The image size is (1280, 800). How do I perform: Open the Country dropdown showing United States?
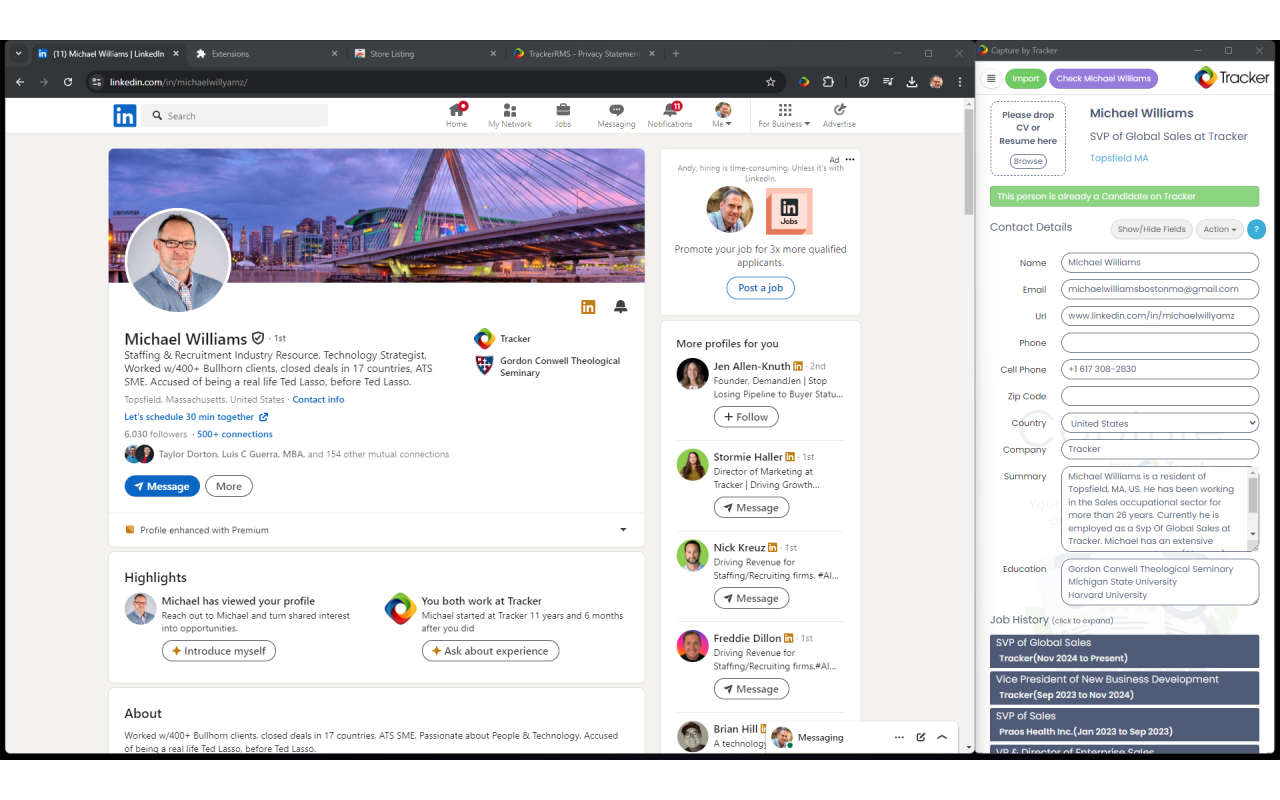tap(1160, 423)
